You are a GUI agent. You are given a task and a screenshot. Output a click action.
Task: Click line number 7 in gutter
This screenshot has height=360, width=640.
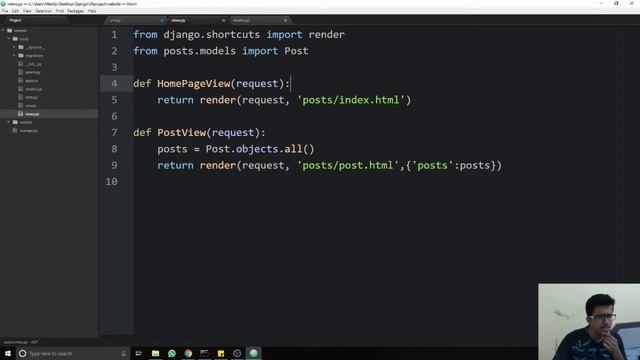coord(114,133)
